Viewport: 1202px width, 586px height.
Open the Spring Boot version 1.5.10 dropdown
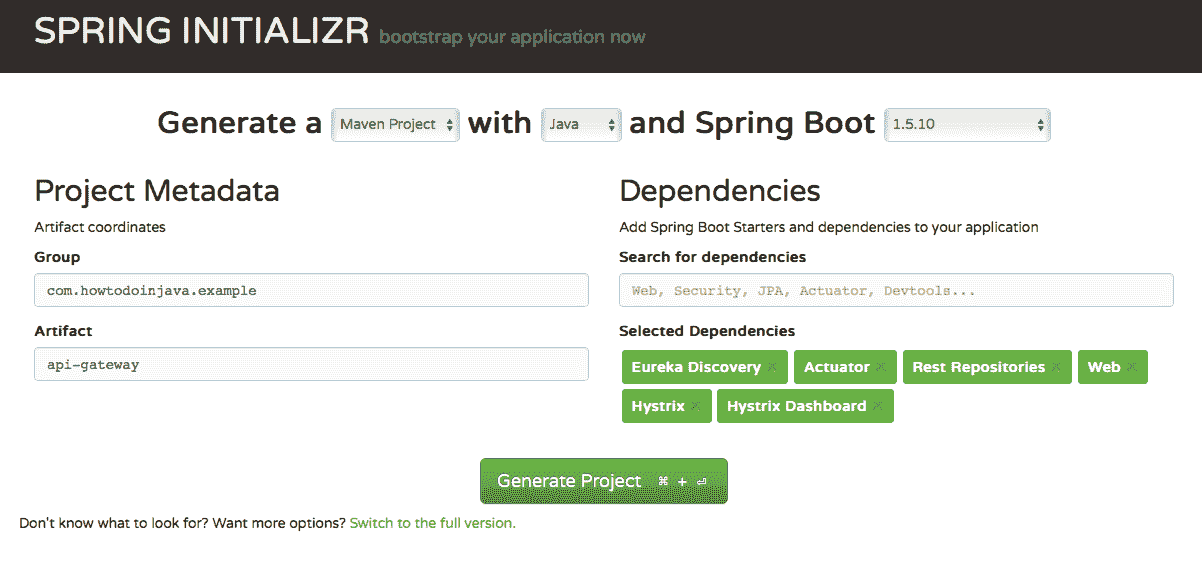[967, 125]
